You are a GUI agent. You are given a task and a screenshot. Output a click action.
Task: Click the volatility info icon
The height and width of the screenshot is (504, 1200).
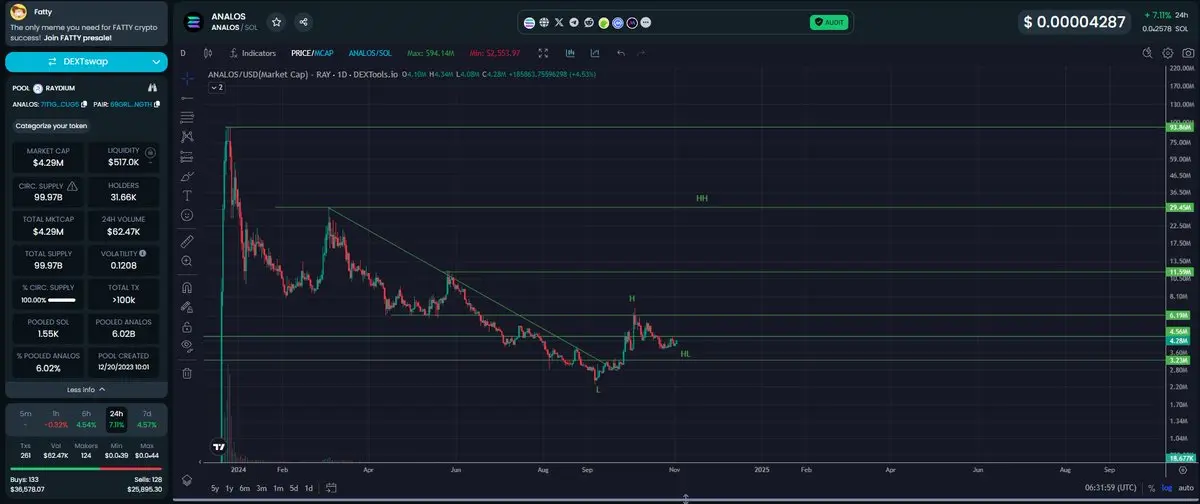tap(143, 254)
